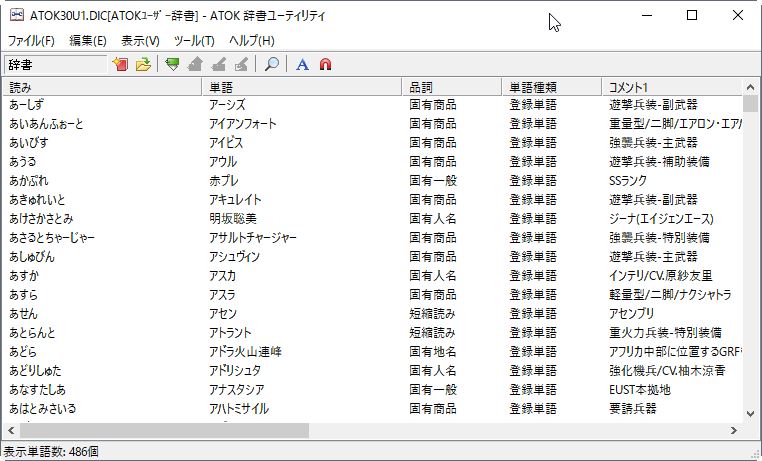Click comment 重火力兵装-特別装備

(665, 332)
